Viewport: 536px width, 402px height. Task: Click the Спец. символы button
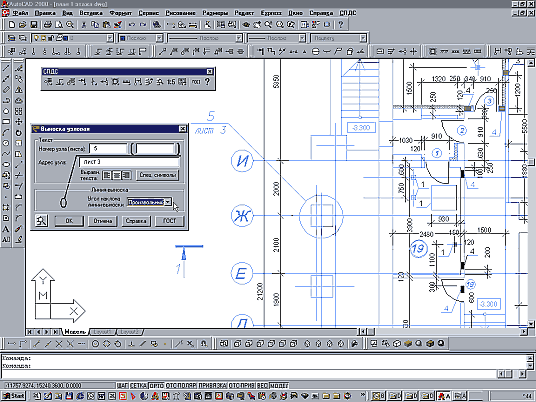pyautogui.click(x=158, y=175)
